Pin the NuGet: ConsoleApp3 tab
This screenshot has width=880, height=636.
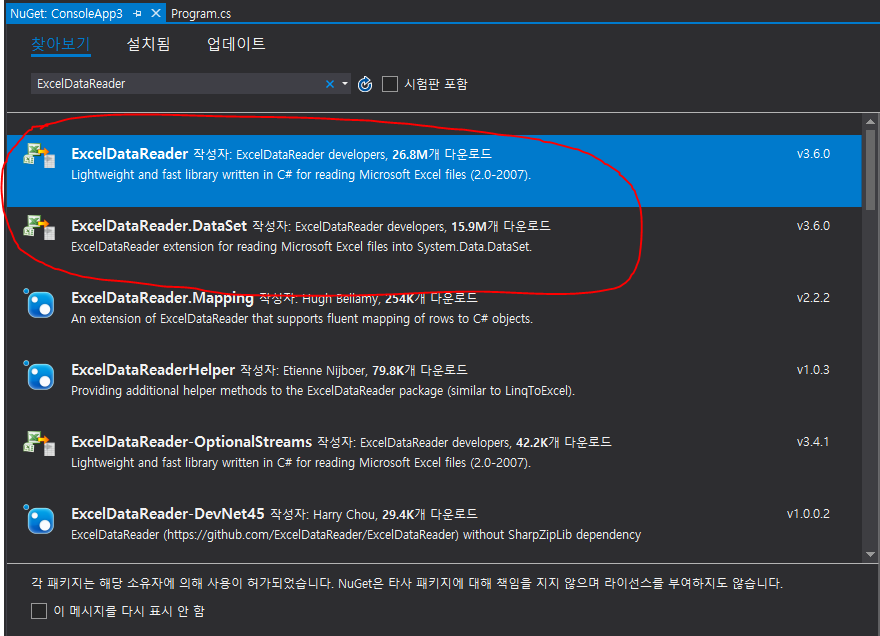(138, 13)
